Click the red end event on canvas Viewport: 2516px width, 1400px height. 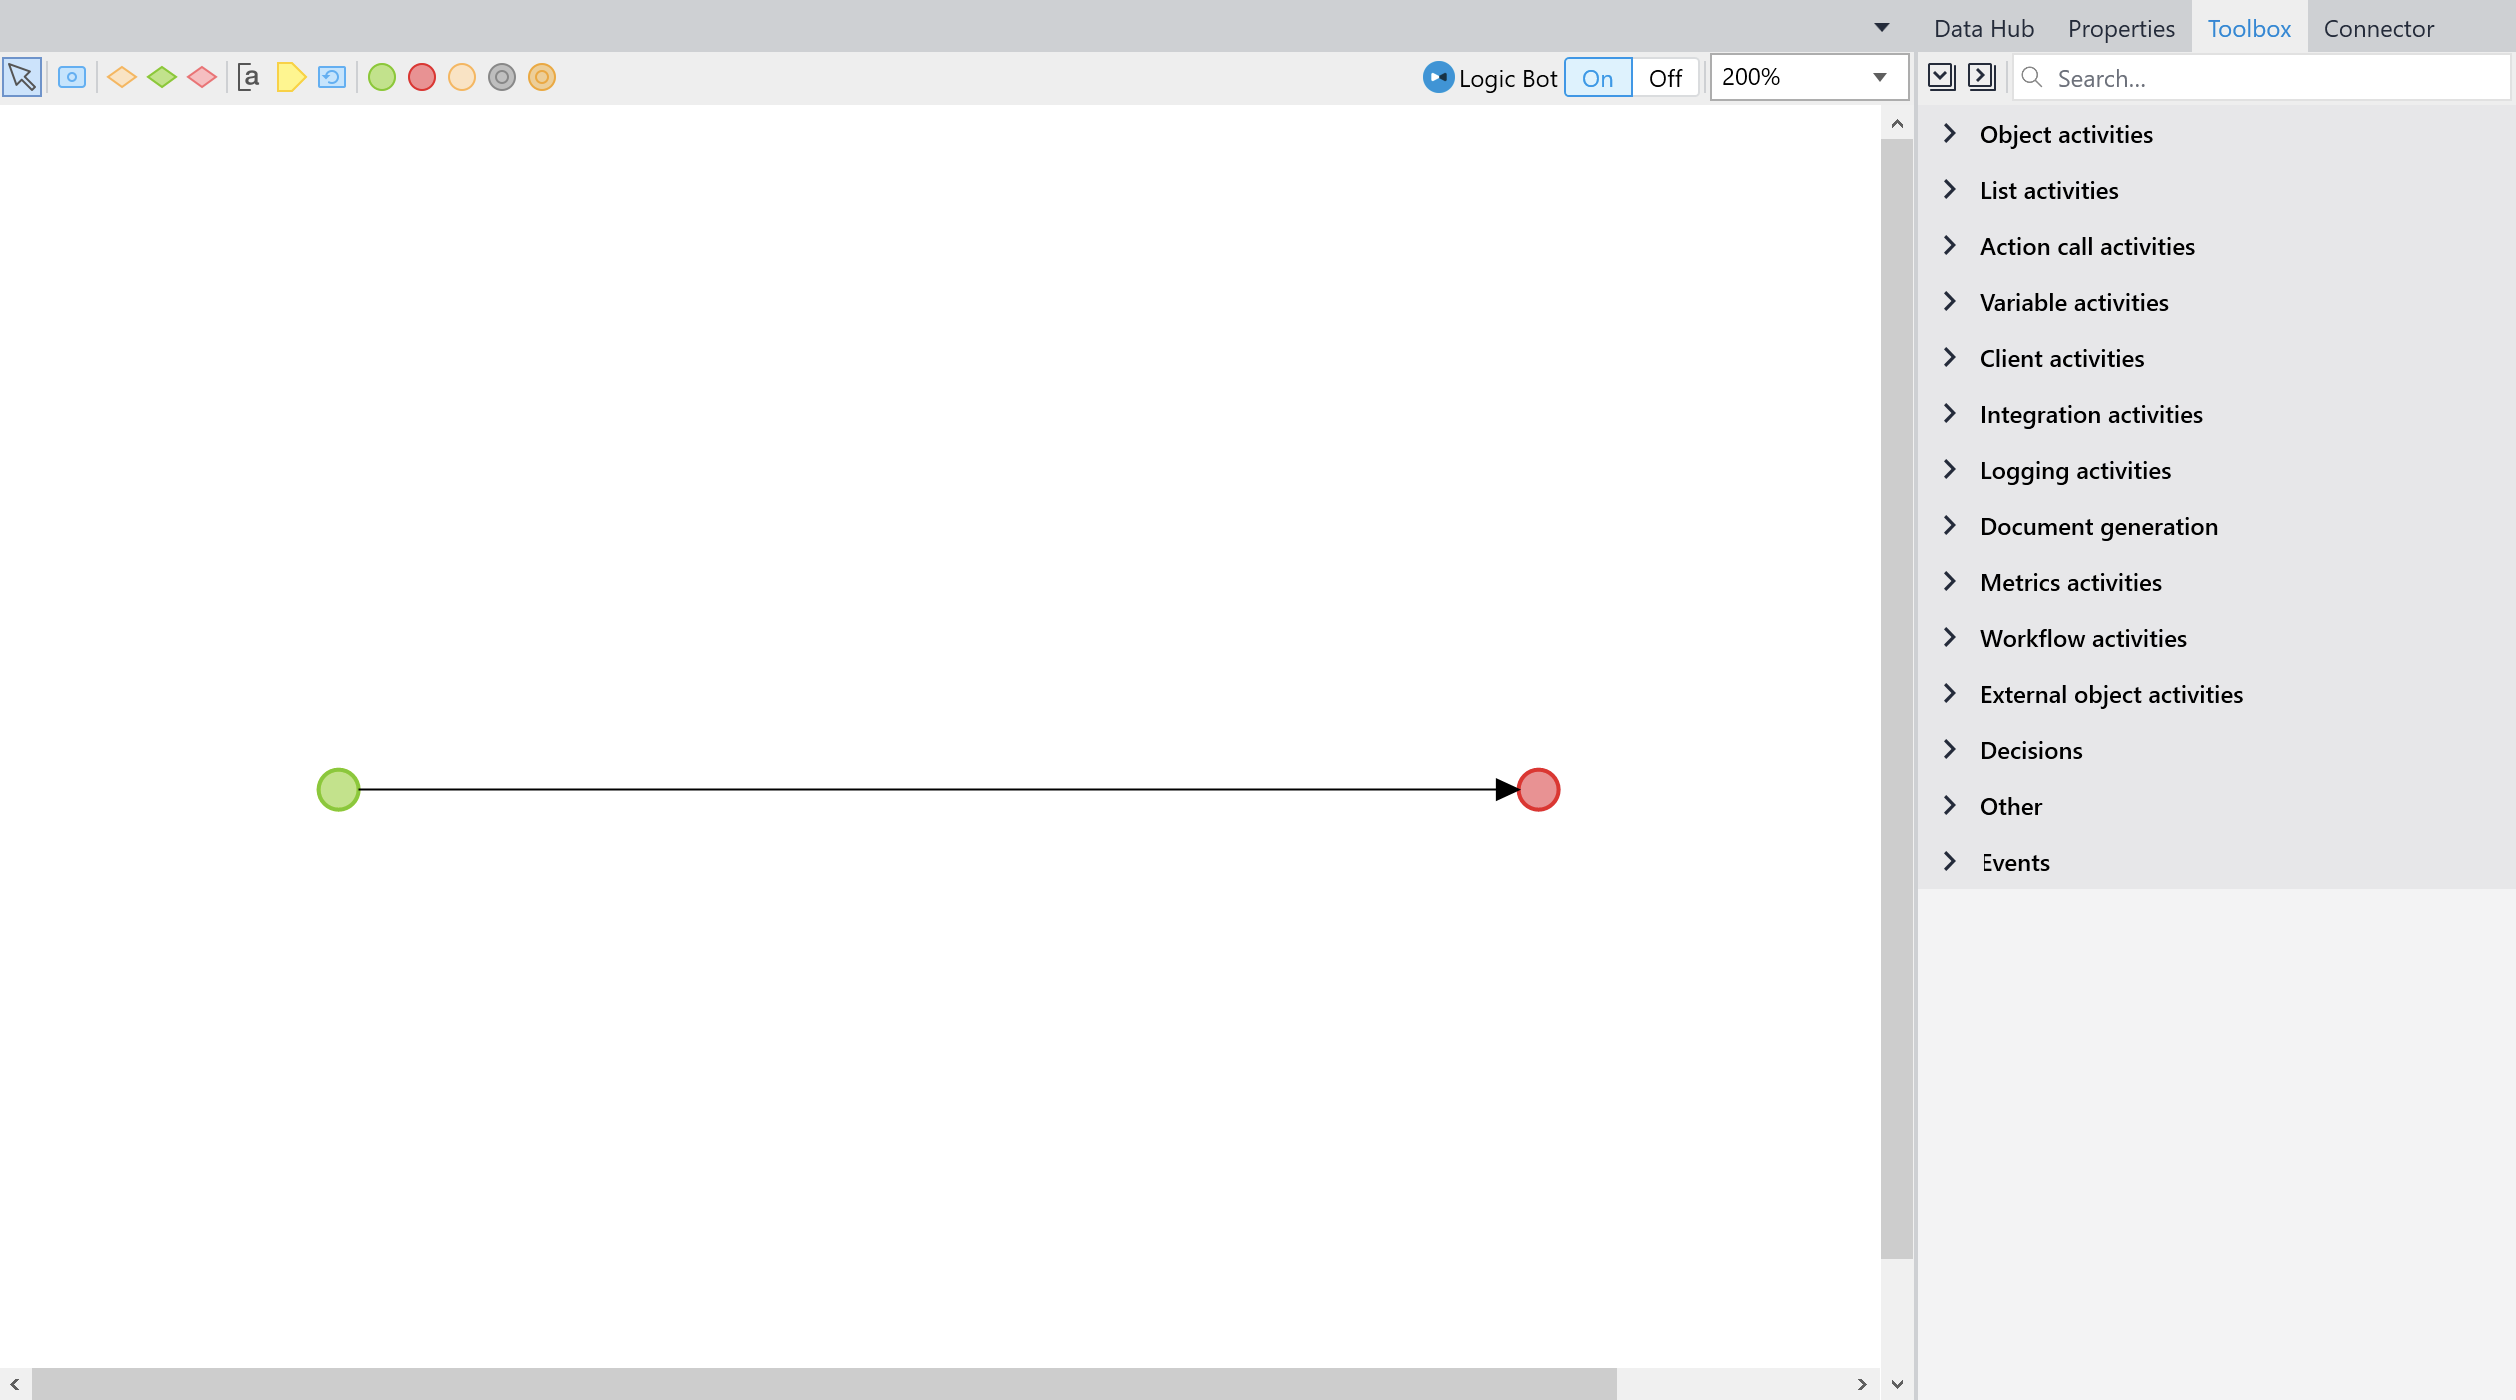pyautogui.click(x=1538, y=790)
